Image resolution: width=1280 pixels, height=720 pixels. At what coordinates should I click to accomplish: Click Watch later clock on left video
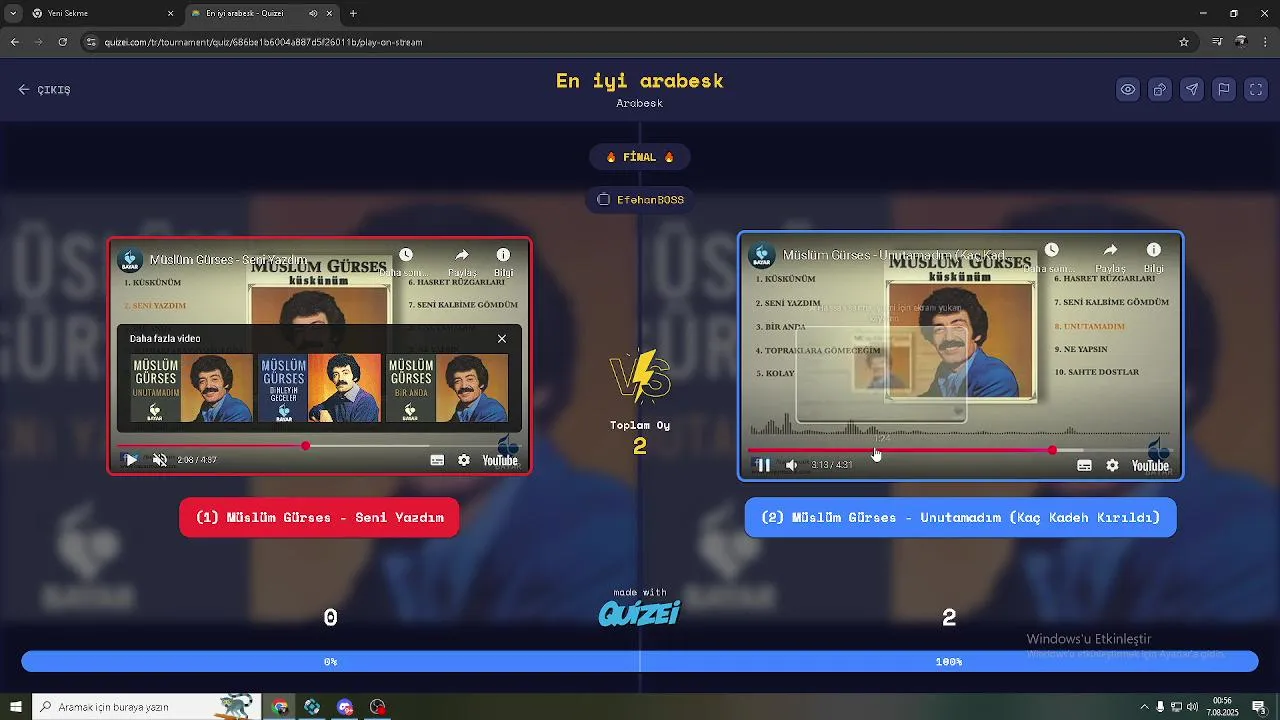point(405,256)
